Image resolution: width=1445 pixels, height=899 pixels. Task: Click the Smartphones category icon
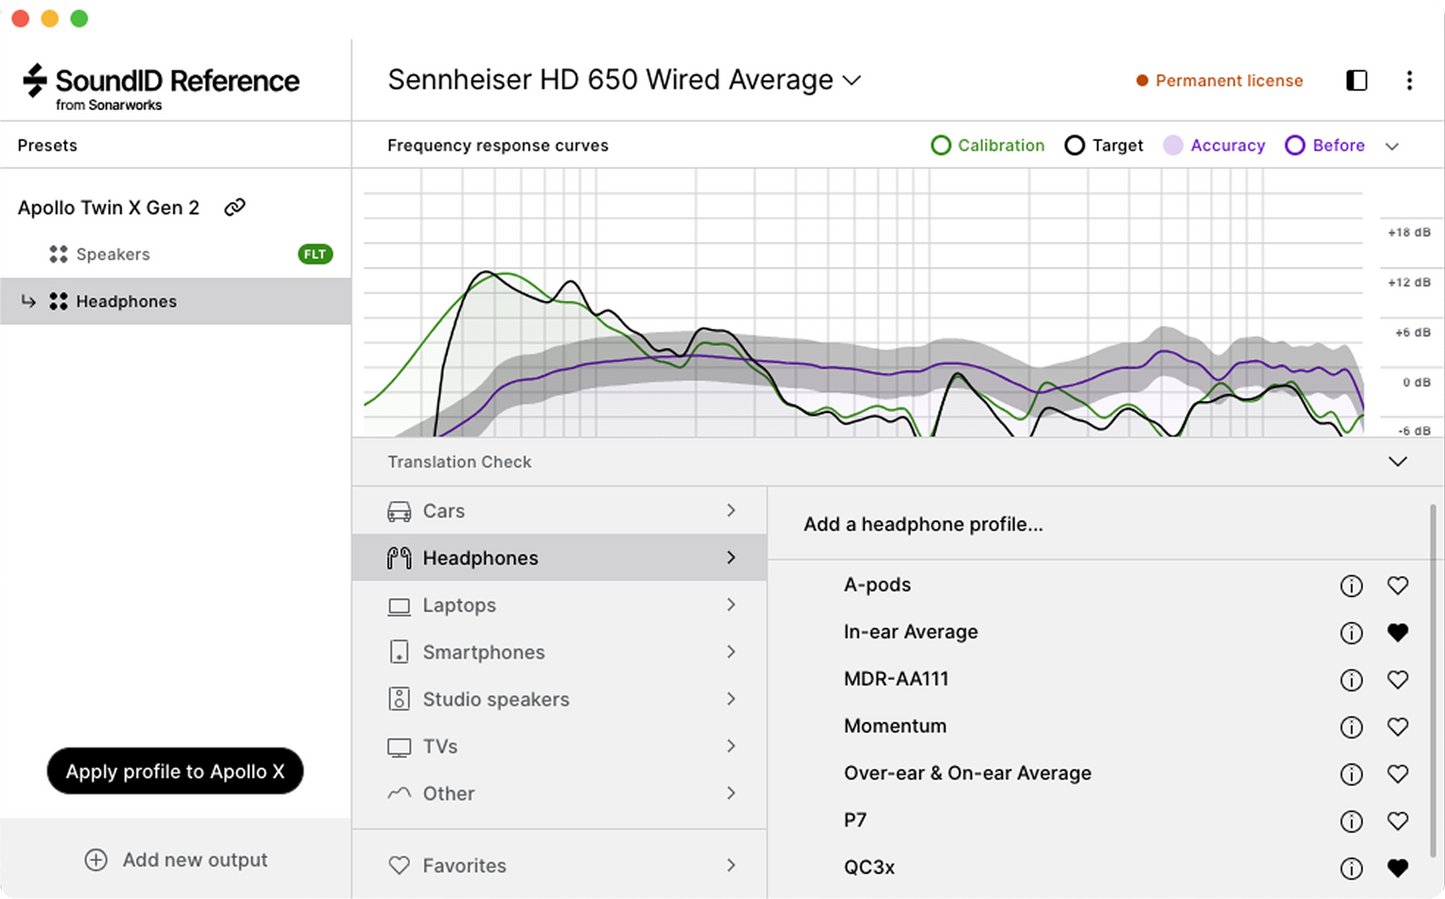pos(399,651)
